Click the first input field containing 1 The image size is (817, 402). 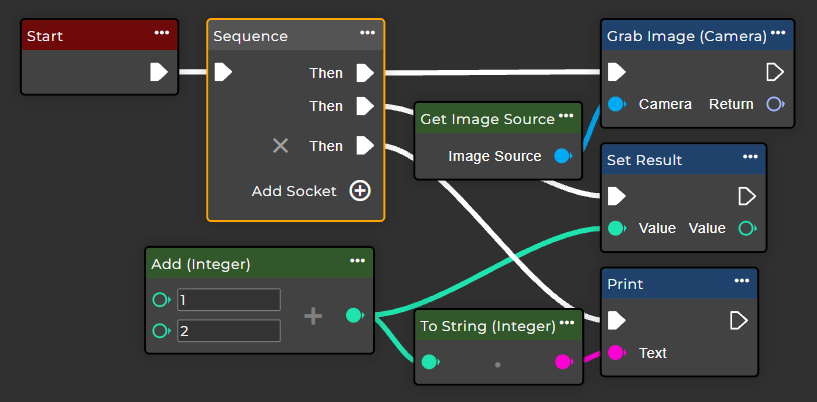pos(228,300)
